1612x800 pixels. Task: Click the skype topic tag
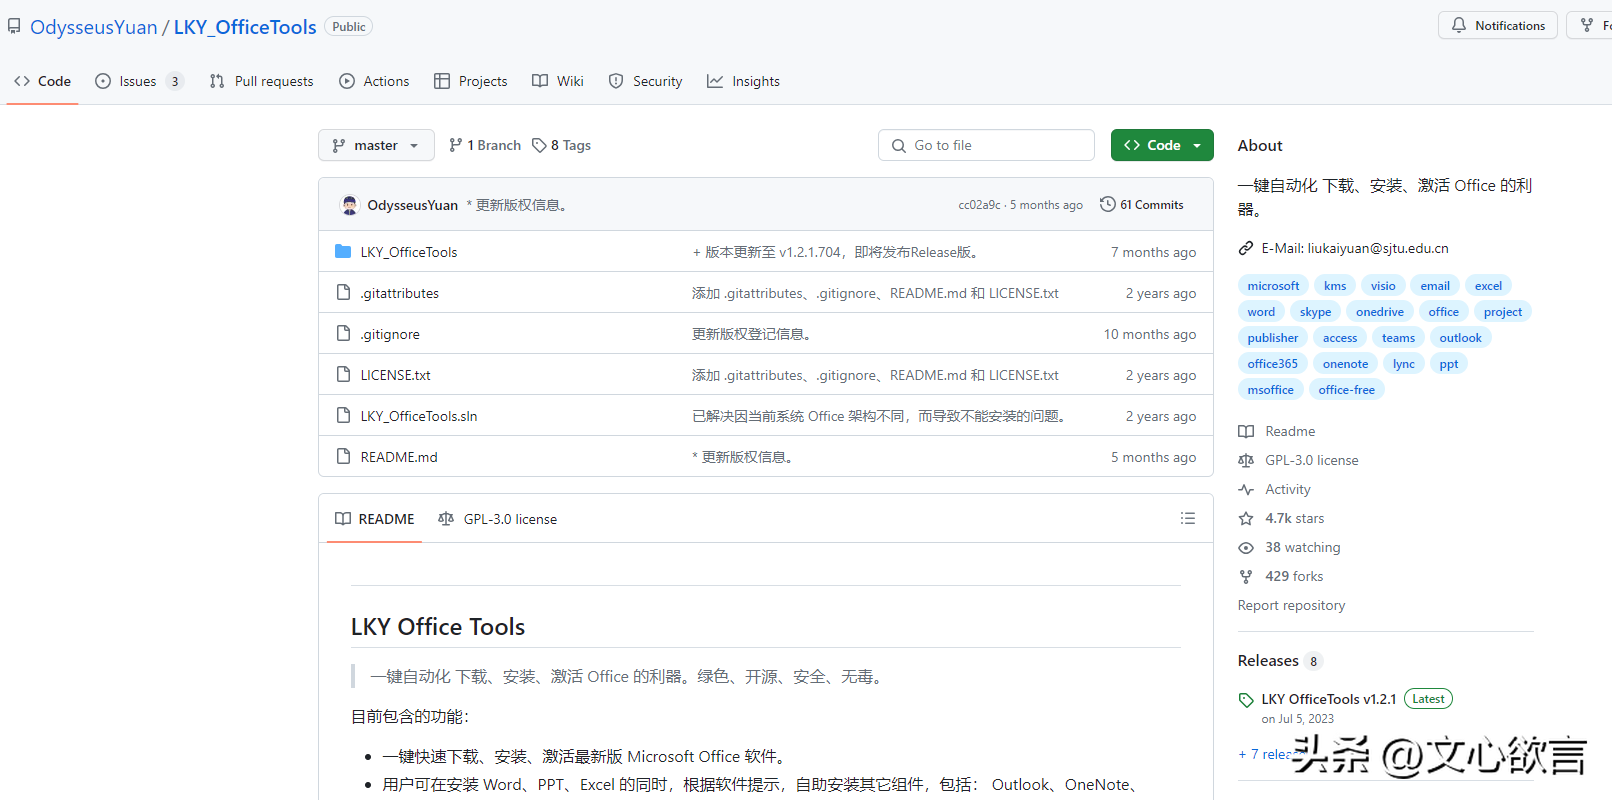pos(1315,312)
